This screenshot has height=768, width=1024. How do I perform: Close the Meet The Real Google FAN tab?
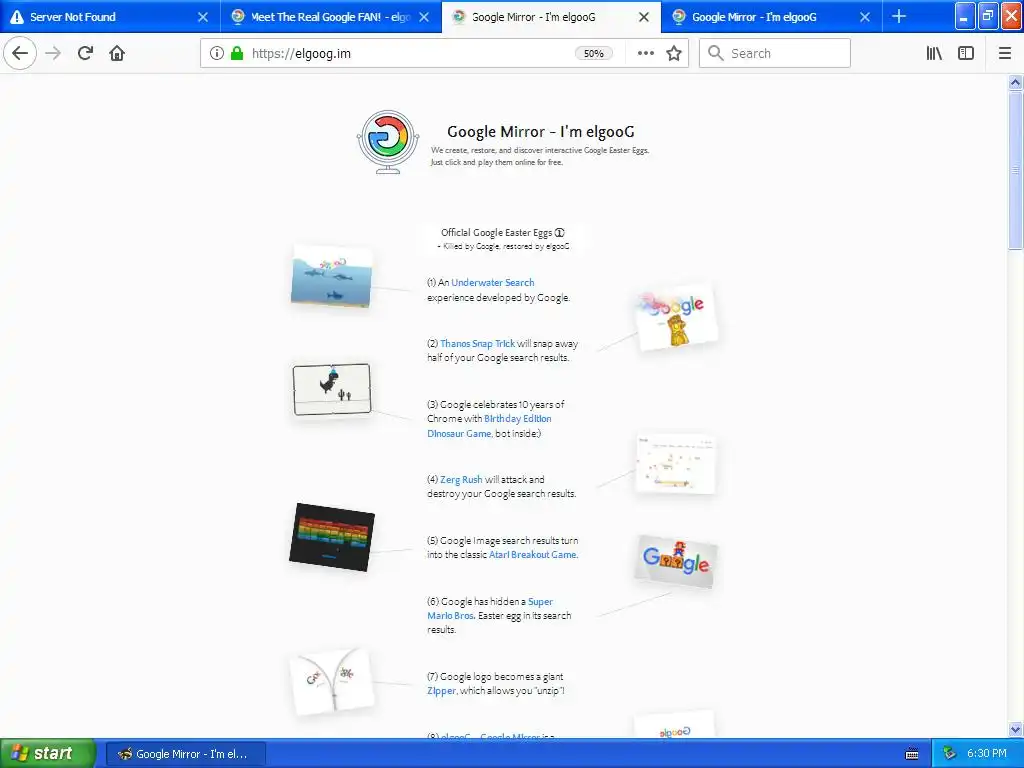coord(424,17)
